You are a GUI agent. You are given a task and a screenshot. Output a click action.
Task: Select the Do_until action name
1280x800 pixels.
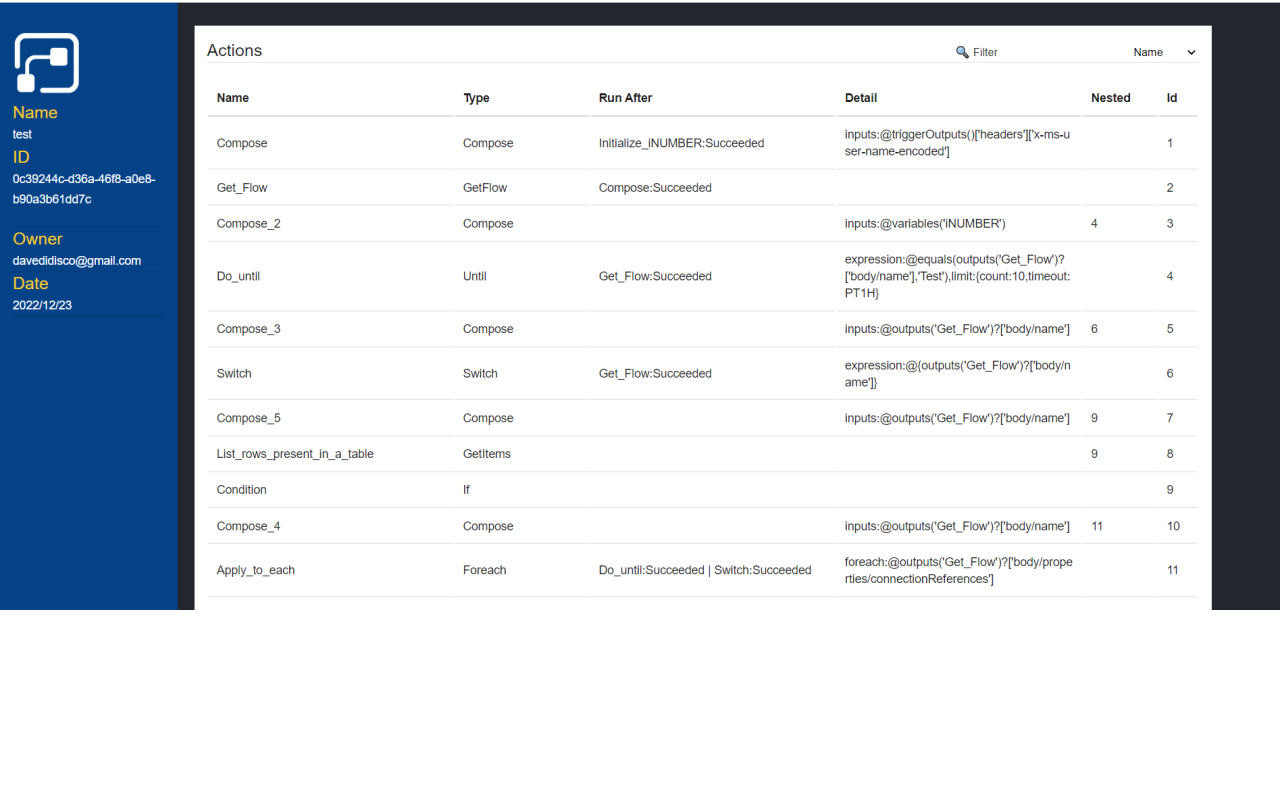(x=238, y=277)
